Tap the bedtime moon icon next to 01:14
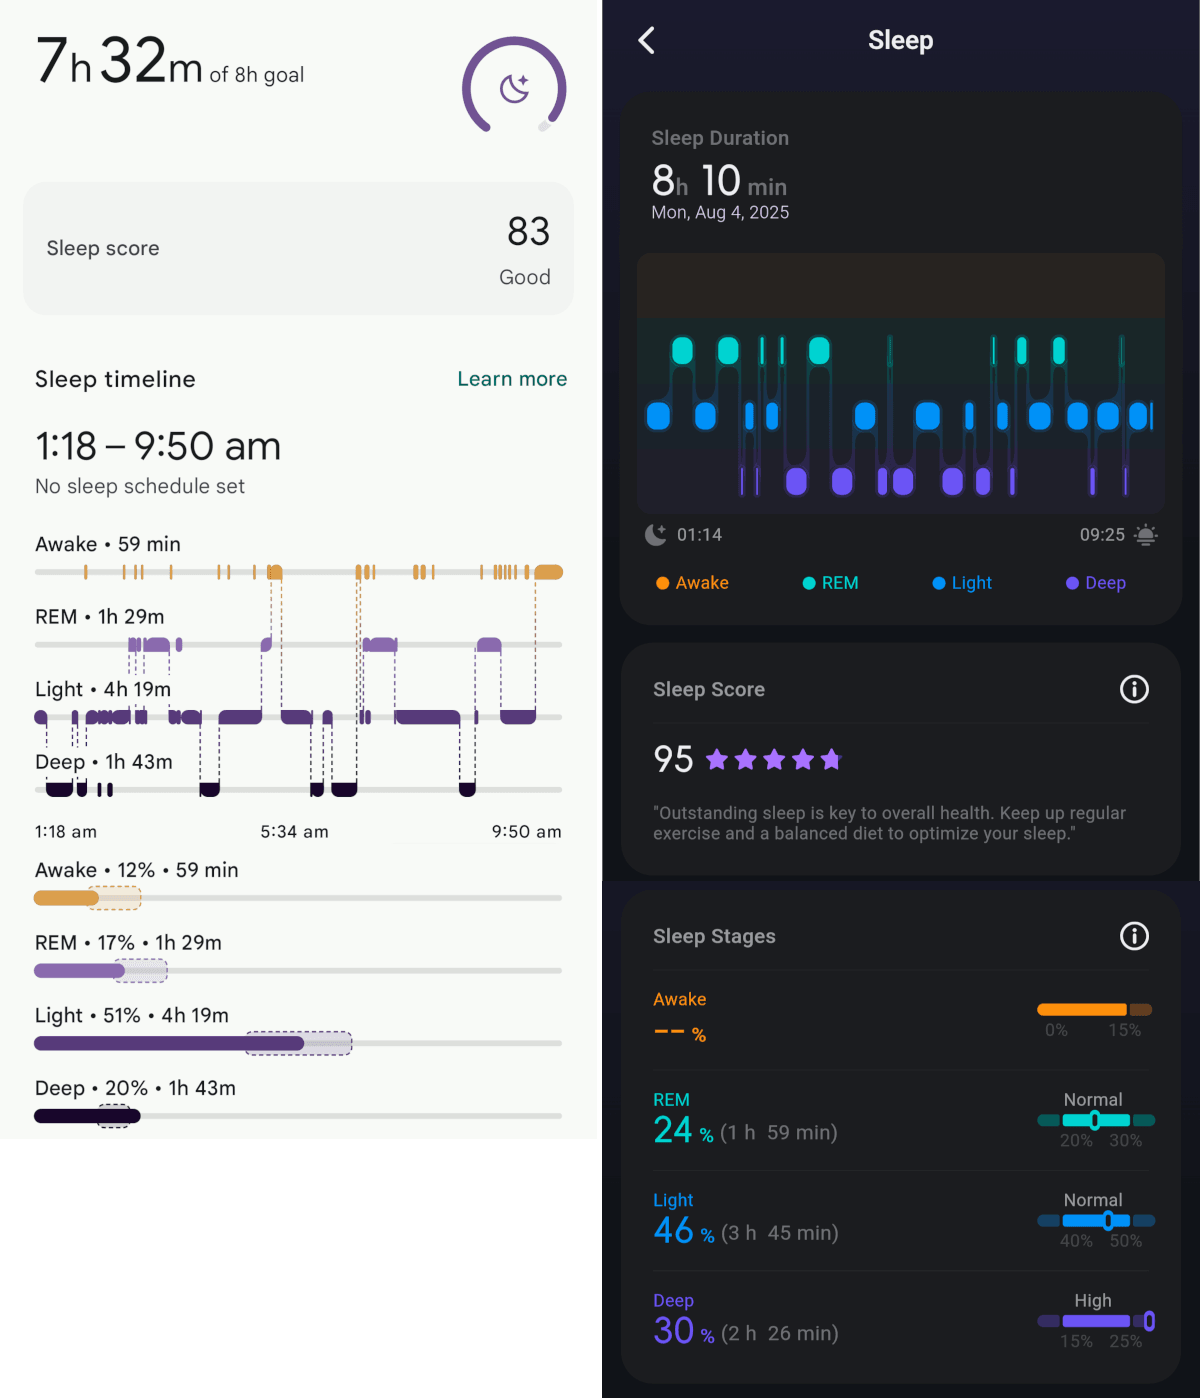 tap(657, 535)
